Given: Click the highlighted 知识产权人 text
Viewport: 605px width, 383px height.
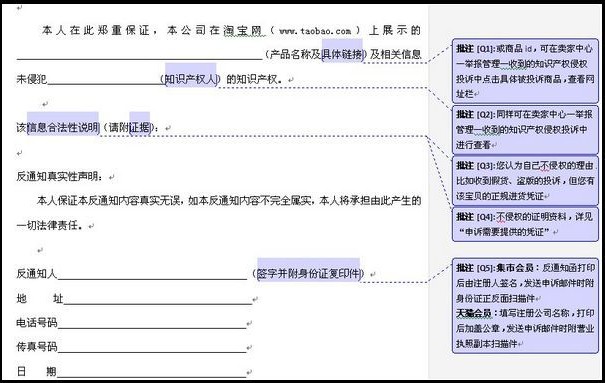Looking at the screenshot, I should point(191,79).
